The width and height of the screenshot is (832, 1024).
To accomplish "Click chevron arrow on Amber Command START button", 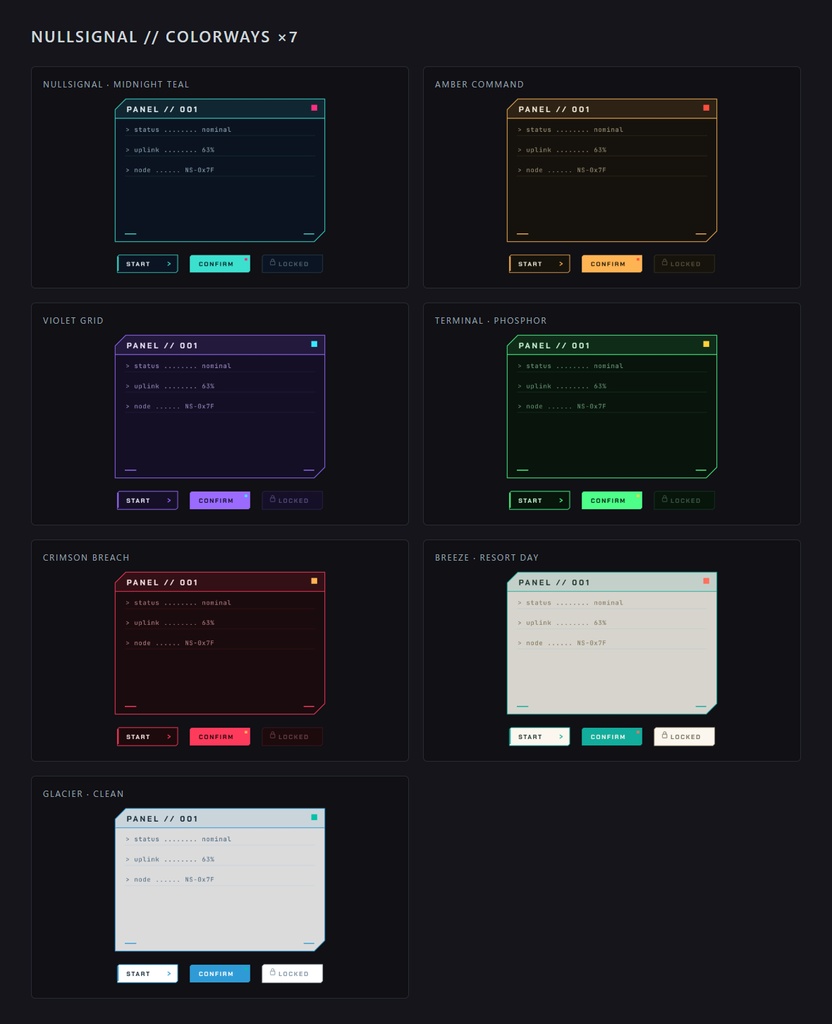I will 560,264.
